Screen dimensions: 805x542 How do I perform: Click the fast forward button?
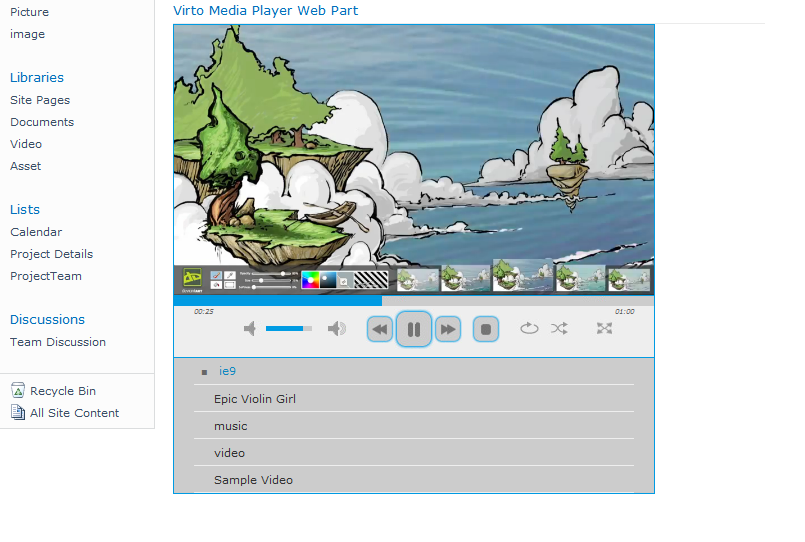tap(448, 329)
